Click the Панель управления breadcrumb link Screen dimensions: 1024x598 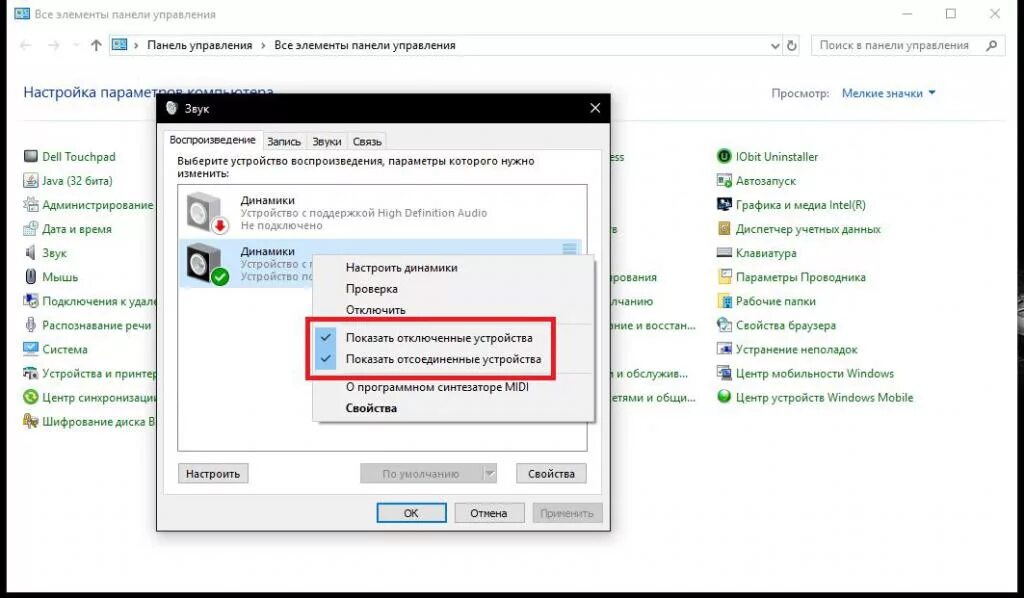point(199,45)
